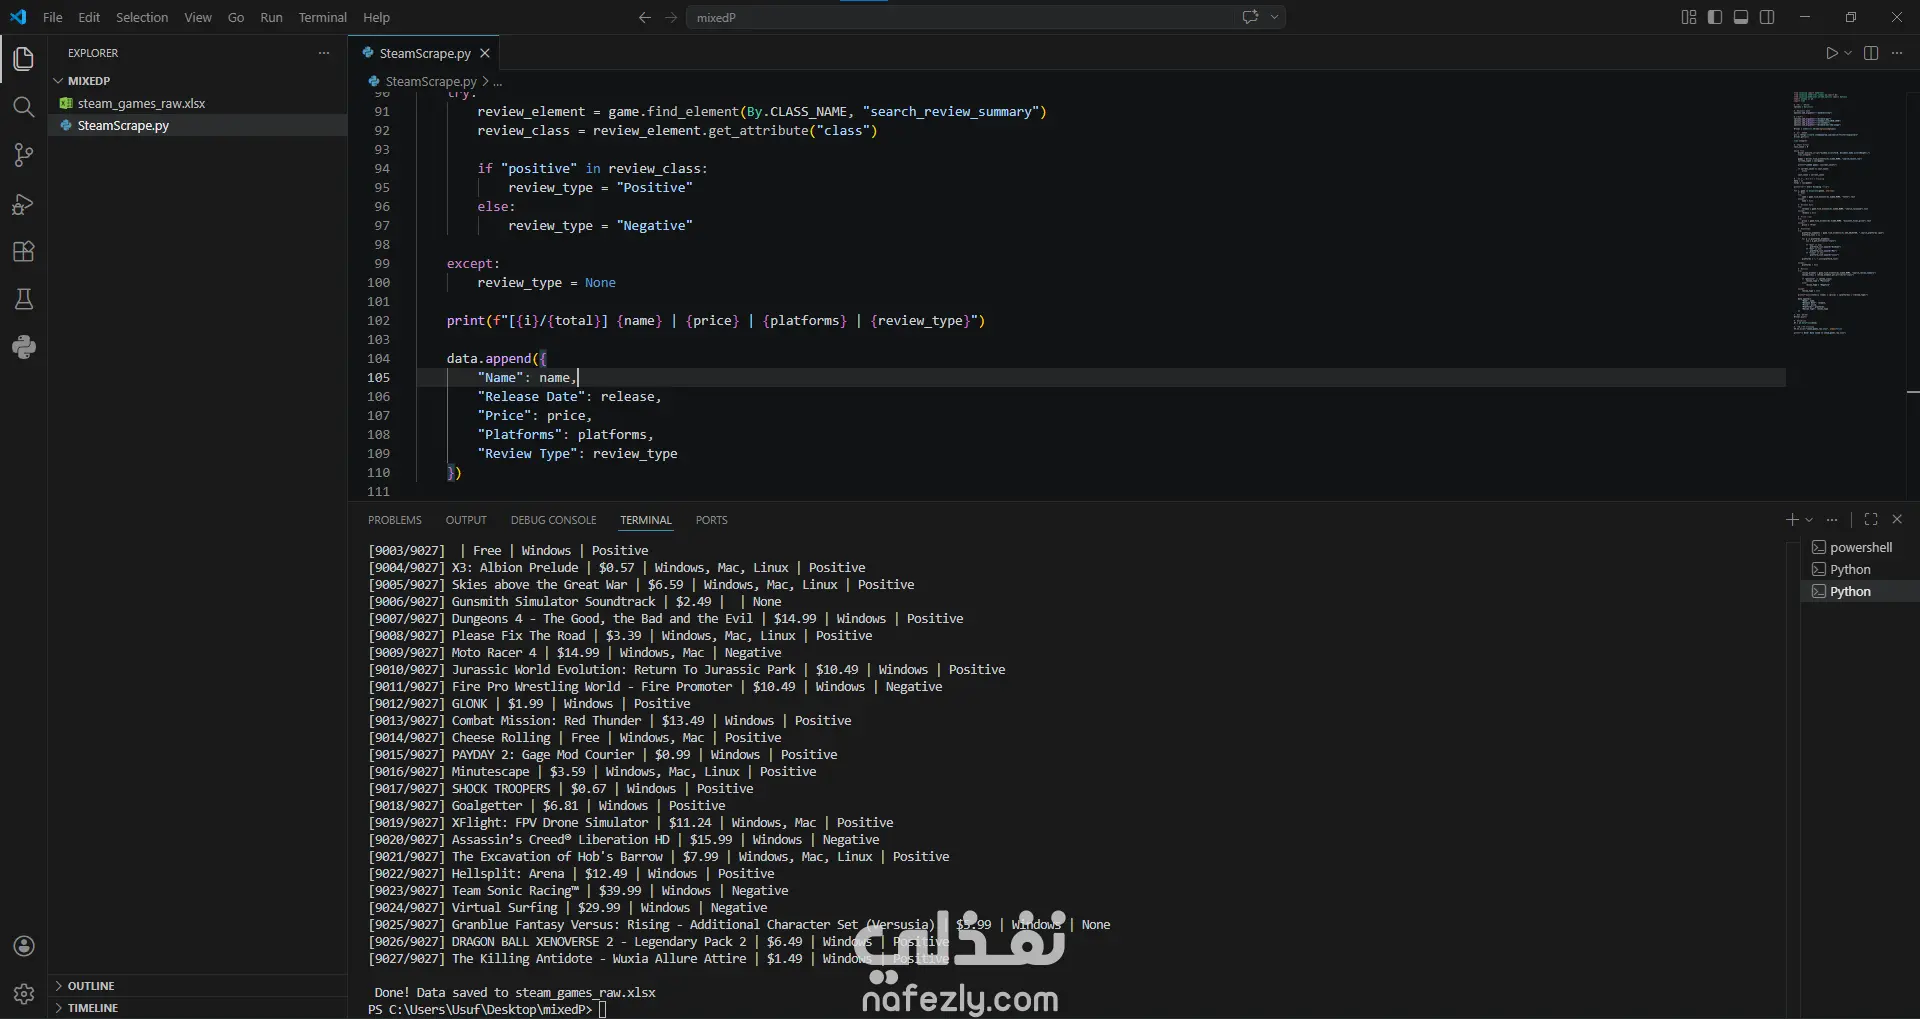The image size is (1920, 1019).
Task: Open Explorer Views and More Actions
Action: [324, 53]
